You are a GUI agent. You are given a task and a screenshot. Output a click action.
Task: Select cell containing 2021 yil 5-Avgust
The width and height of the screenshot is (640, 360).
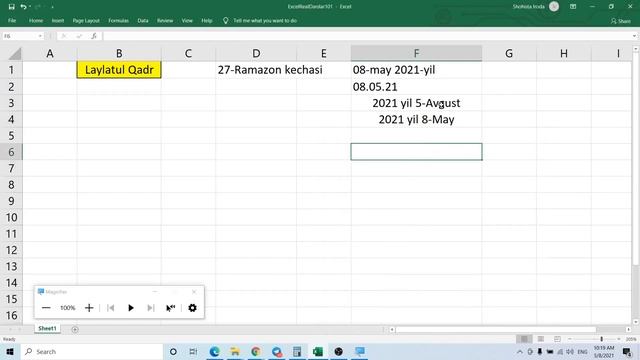pos(416,103)
